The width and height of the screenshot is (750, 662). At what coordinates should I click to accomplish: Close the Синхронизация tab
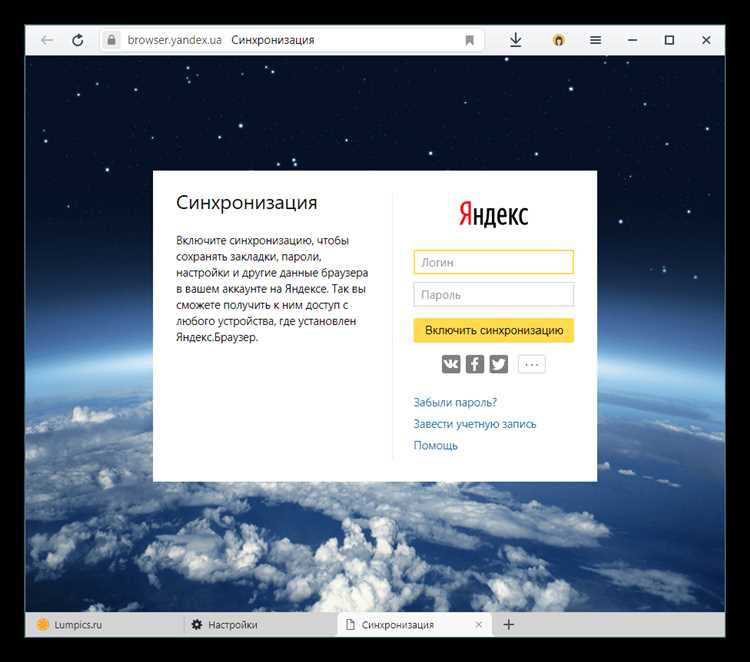coord(479,624)
